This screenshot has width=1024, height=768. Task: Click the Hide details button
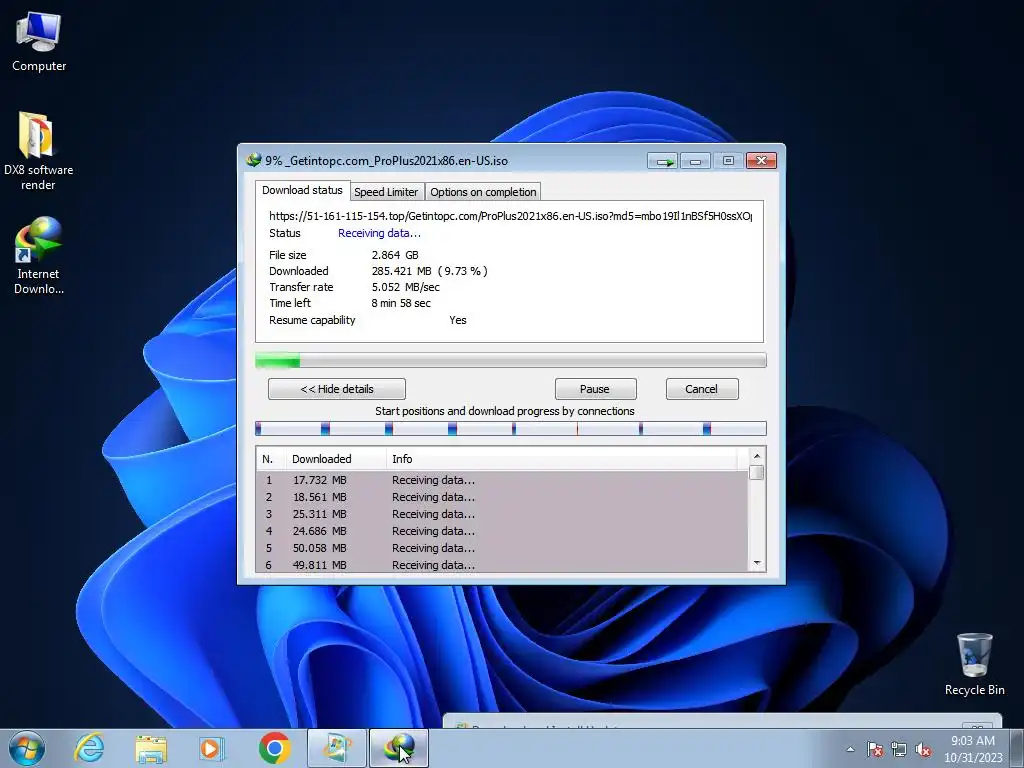tap(337, 389)
